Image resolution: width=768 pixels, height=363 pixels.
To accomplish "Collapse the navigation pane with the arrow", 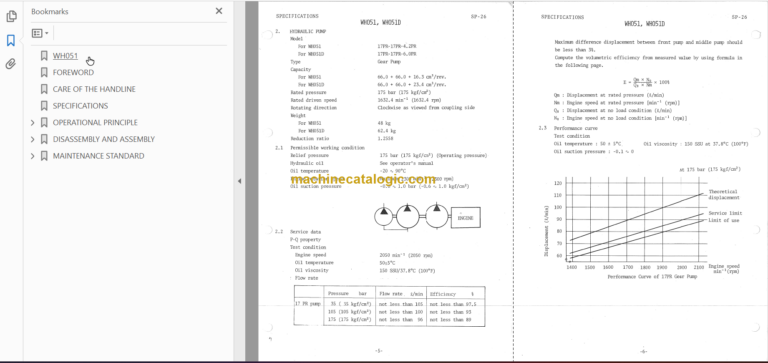I will click(x=239, y=181).
